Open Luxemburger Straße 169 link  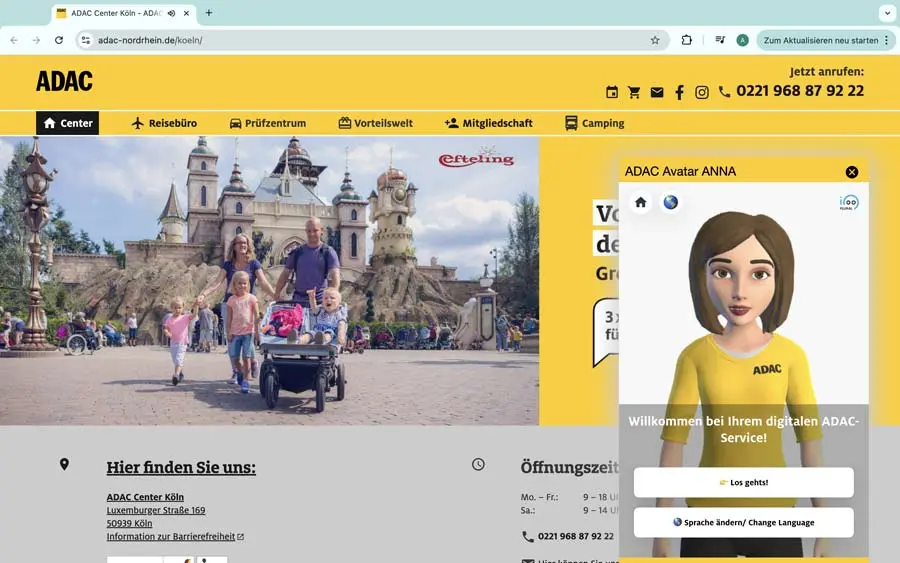[x=156, y=510]
